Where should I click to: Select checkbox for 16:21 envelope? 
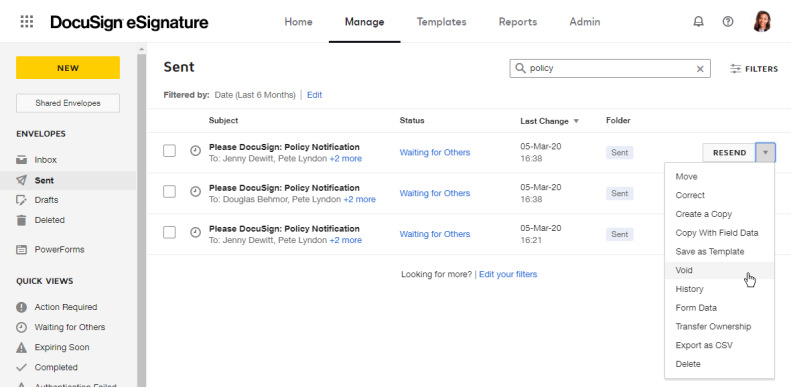tap(170, 232)
